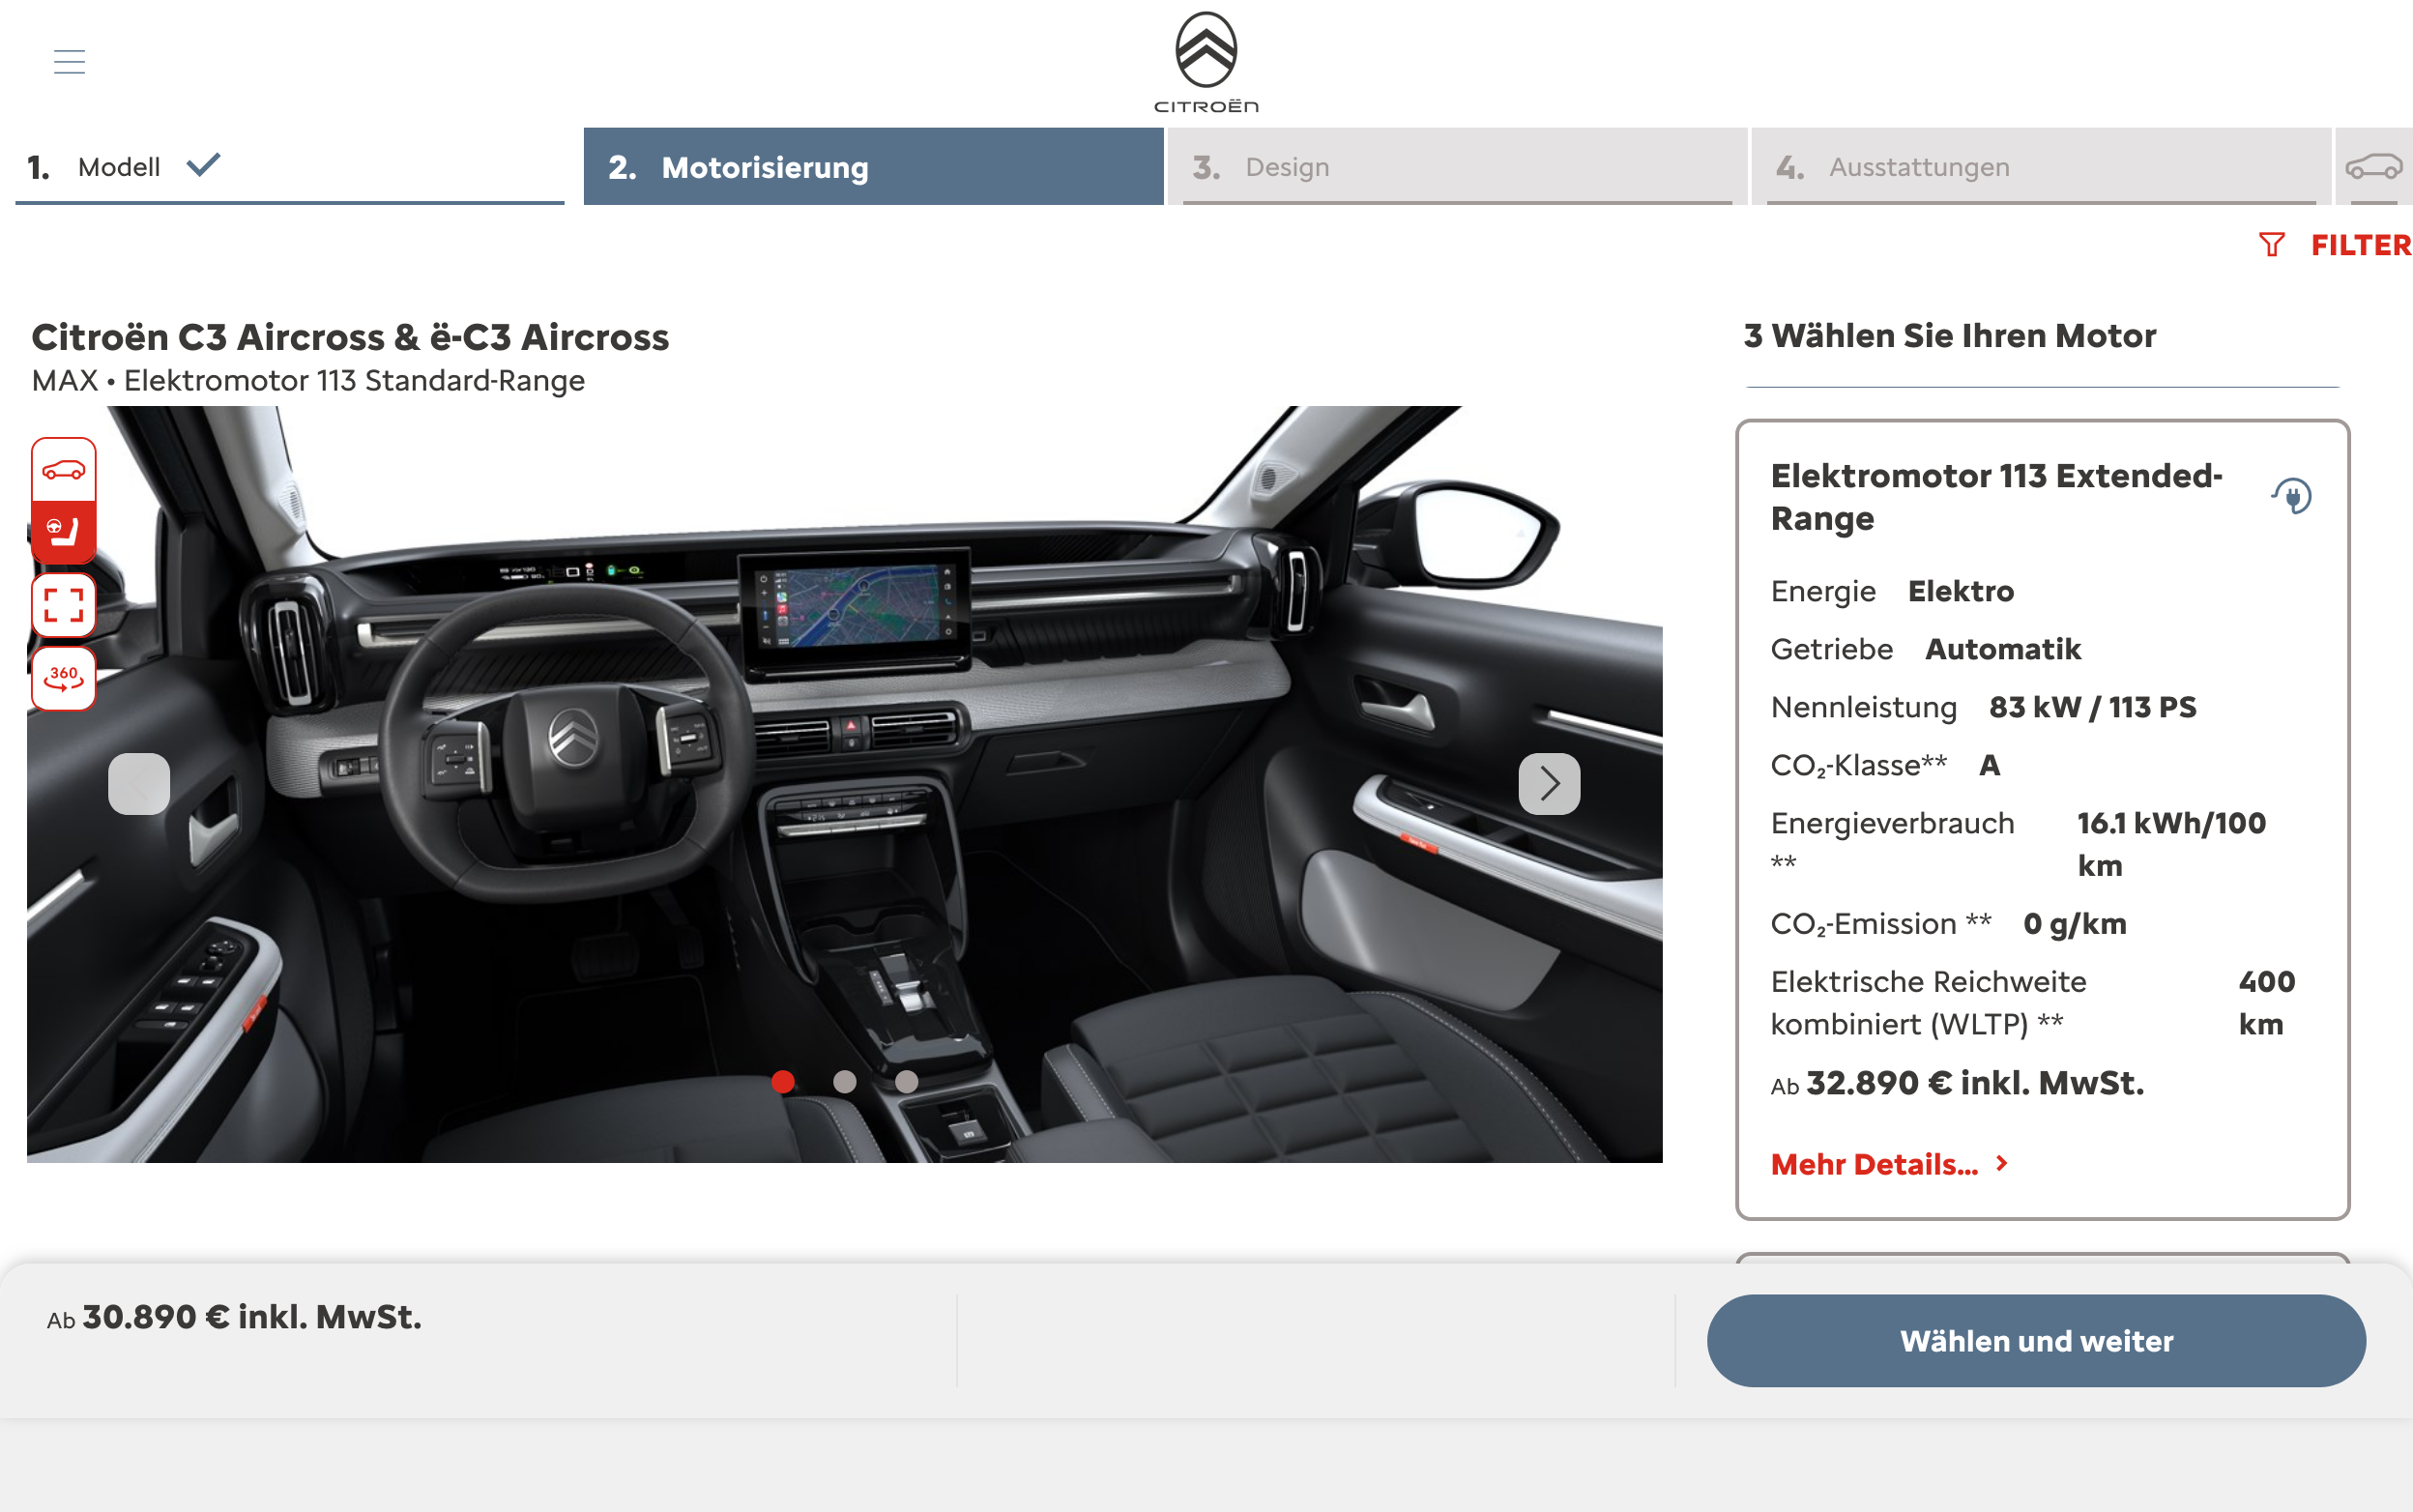This screenshot has width=2413, height=1512.
Task: Expand the Mehr Details arrow
Action: (2001, 1163)
